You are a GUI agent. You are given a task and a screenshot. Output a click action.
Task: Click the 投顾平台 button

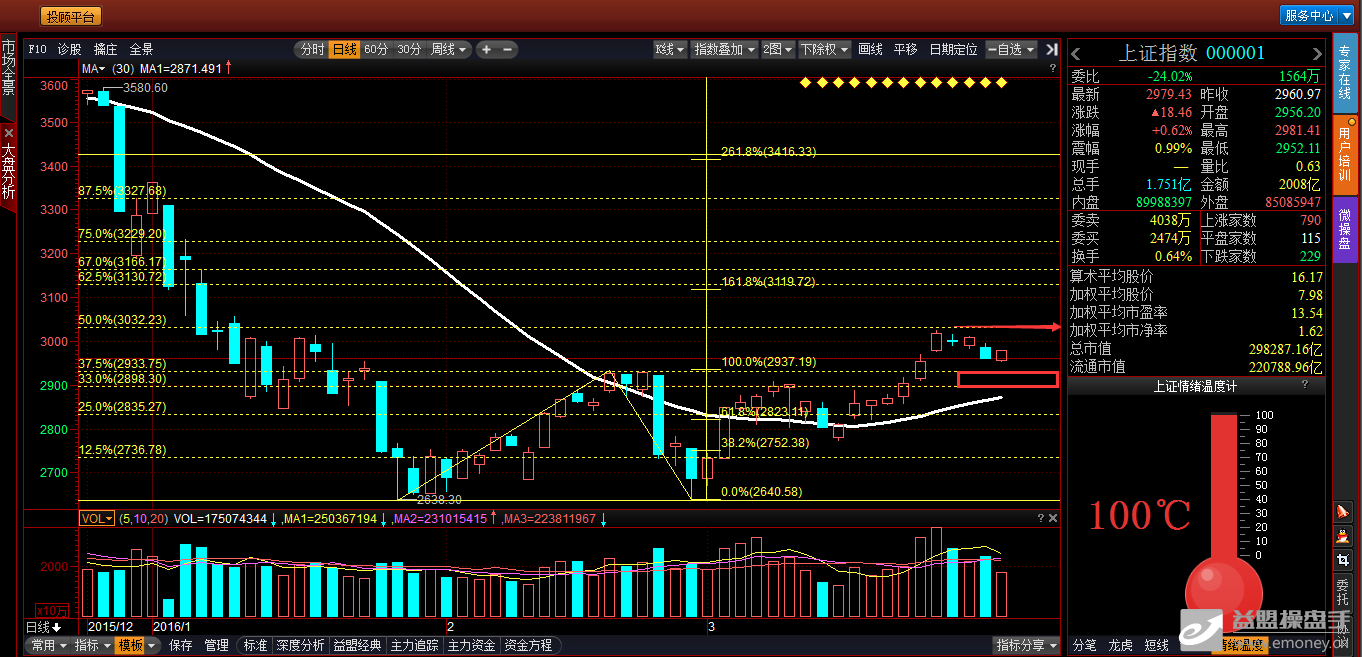(71, 16)
